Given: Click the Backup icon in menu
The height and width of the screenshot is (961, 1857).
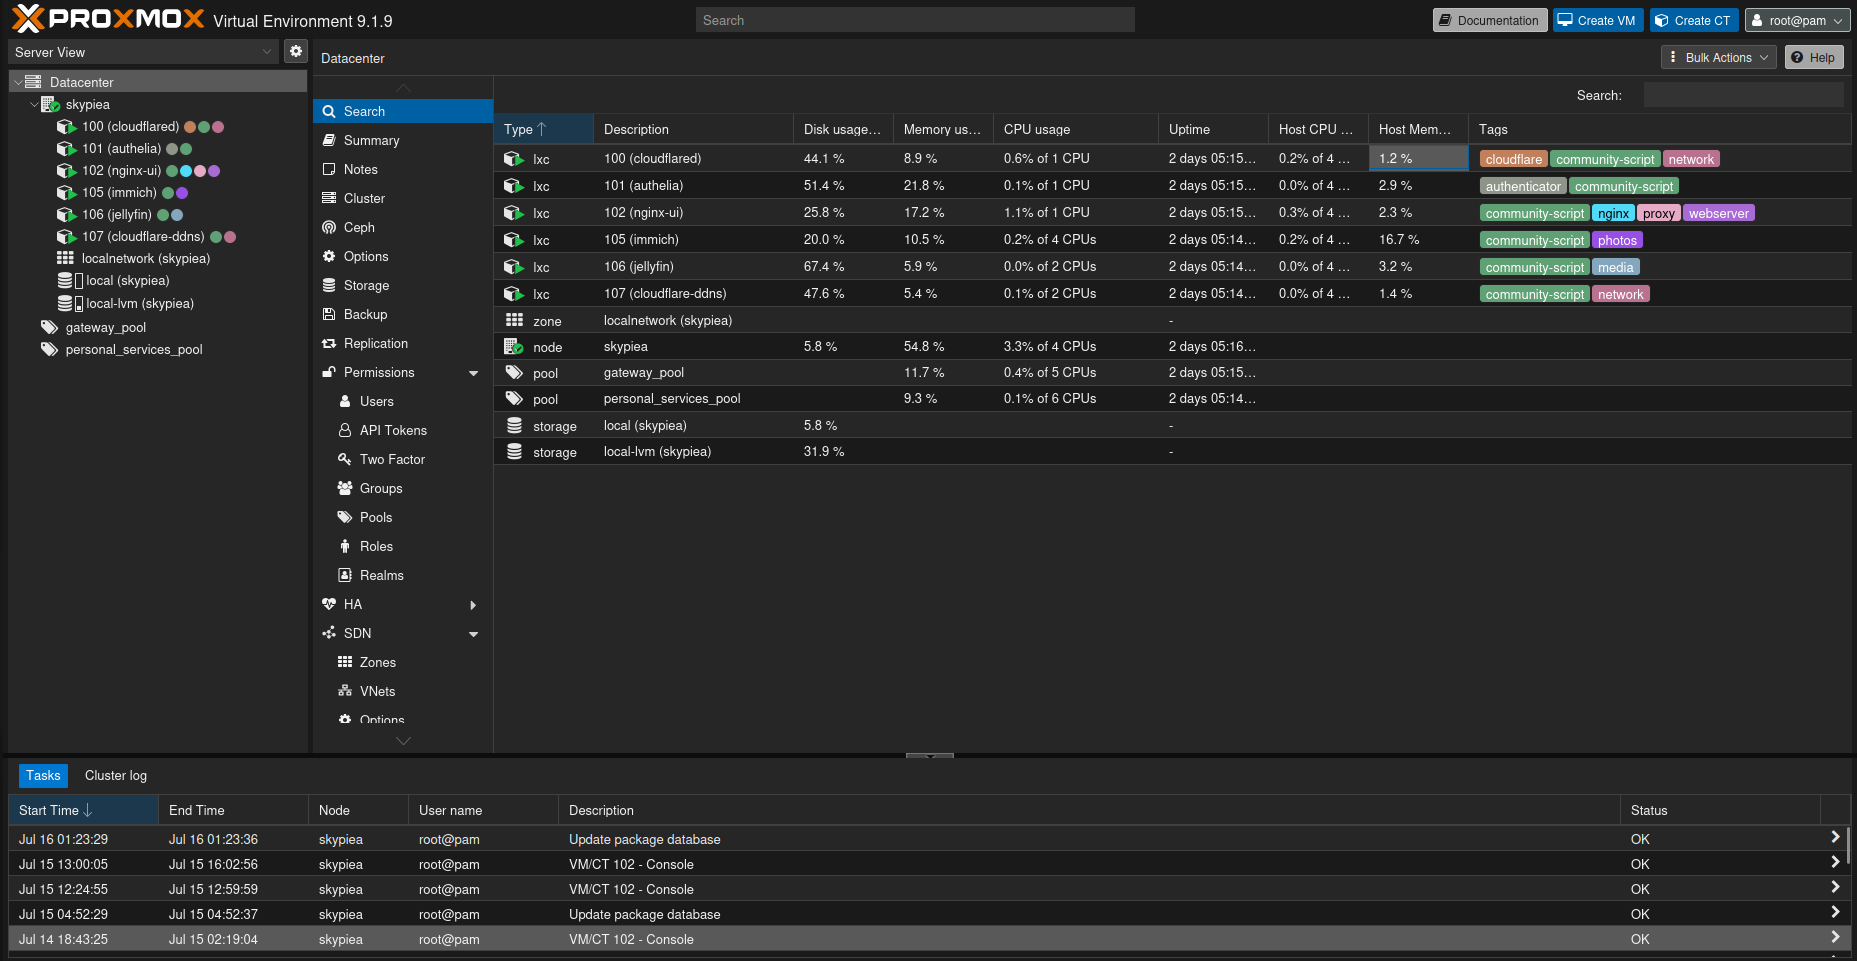Looking at the screenshot, I should (328, 314).
